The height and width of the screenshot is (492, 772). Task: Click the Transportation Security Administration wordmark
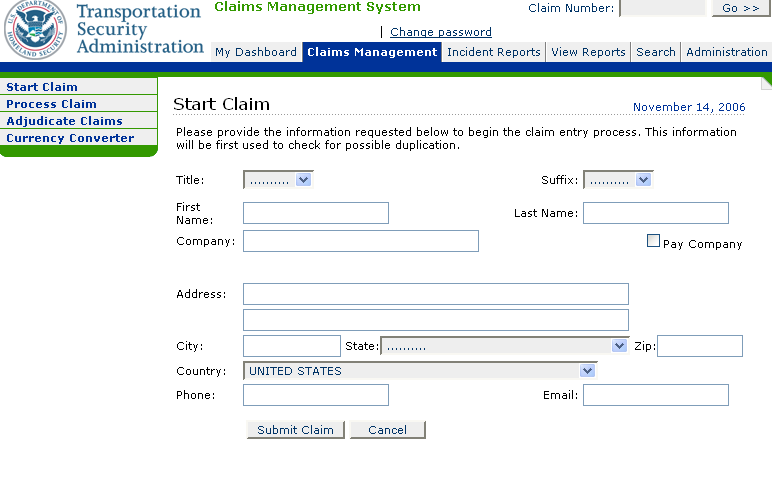(x=140, y=29)
